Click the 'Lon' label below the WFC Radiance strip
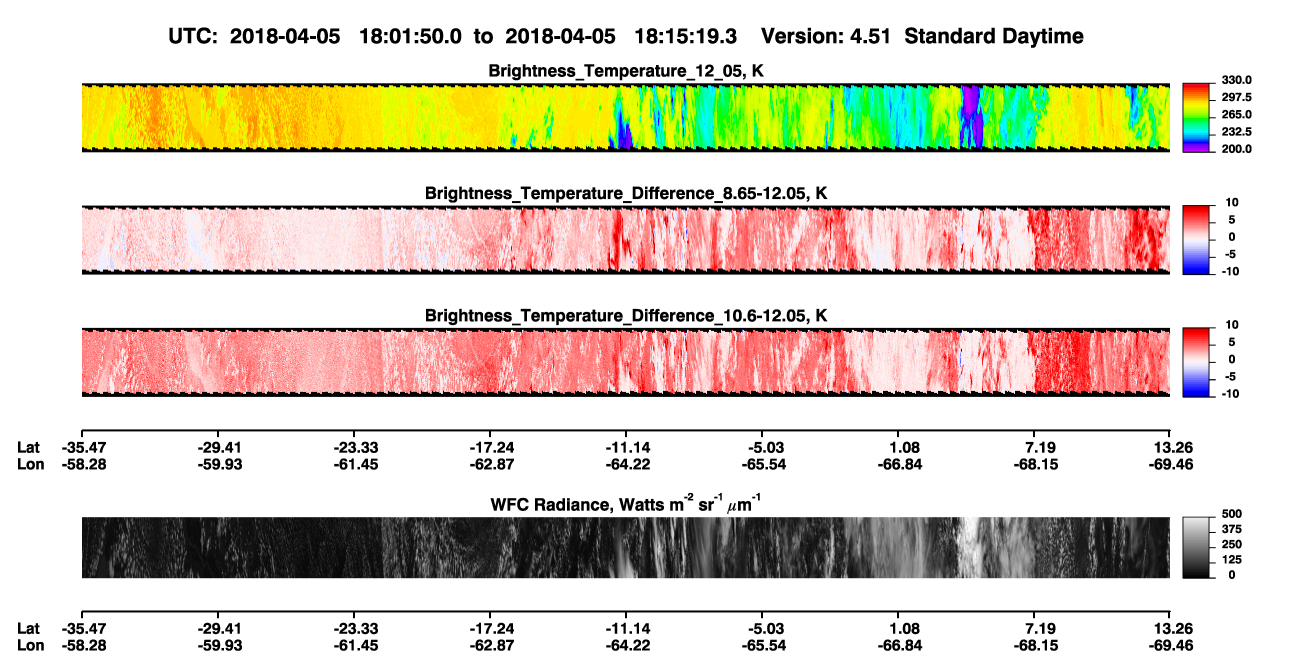Viewport: 1300px width, 667px height. point(29,645)
